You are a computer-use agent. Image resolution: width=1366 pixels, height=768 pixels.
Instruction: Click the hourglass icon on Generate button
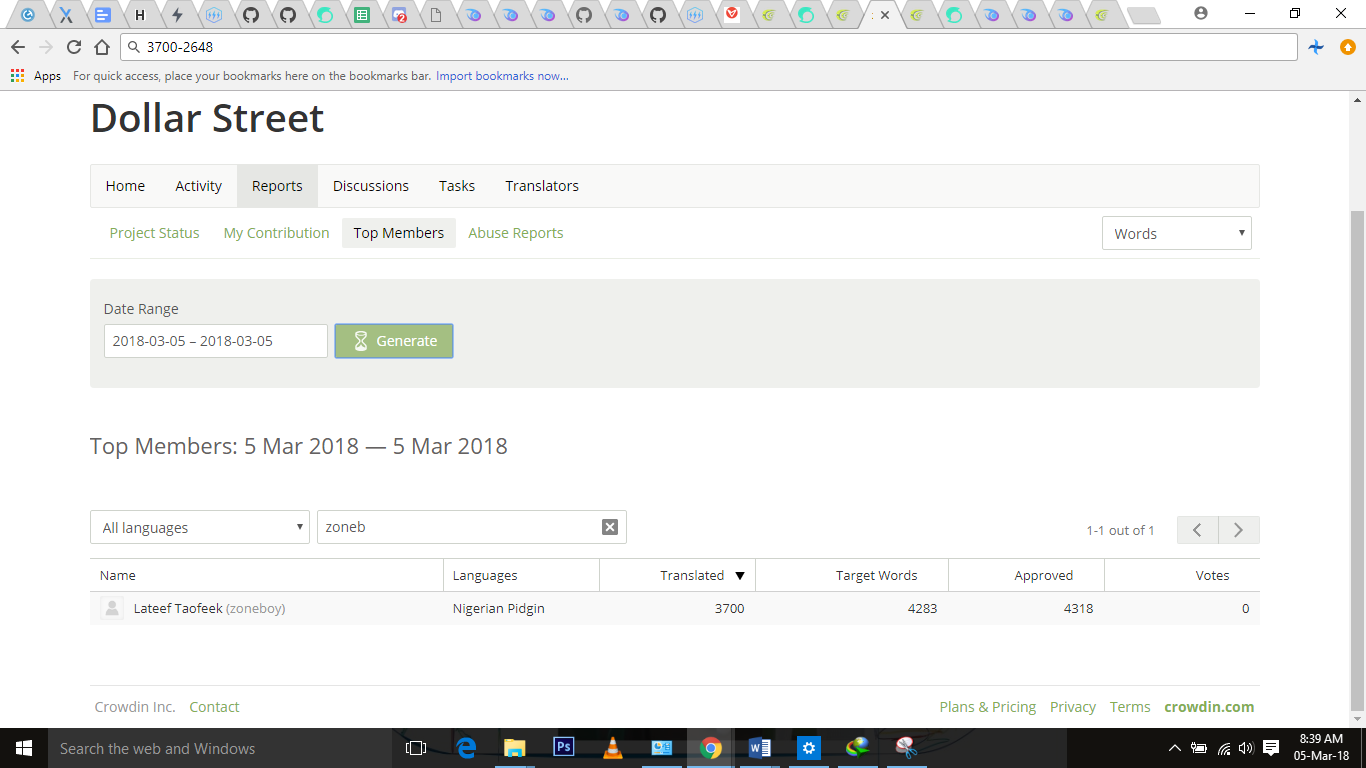click(361, 341)
